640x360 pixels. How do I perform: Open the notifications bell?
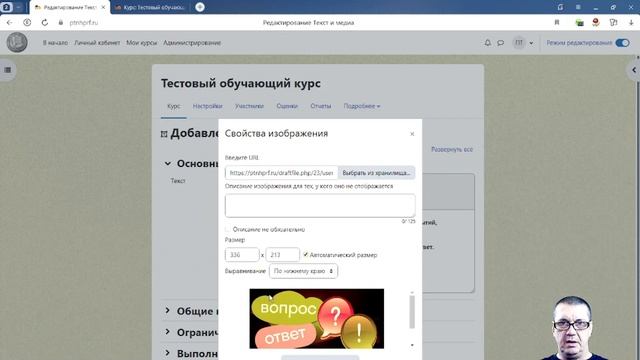click(x=488, y=42)
